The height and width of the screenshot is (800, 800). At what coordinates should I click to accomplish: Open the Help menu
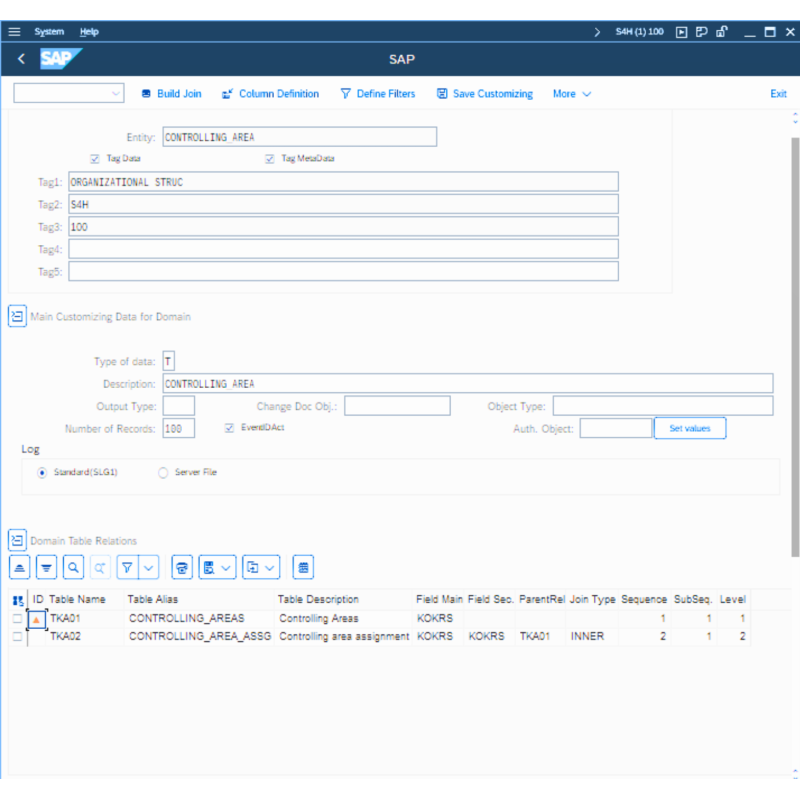tap(89, 32)
